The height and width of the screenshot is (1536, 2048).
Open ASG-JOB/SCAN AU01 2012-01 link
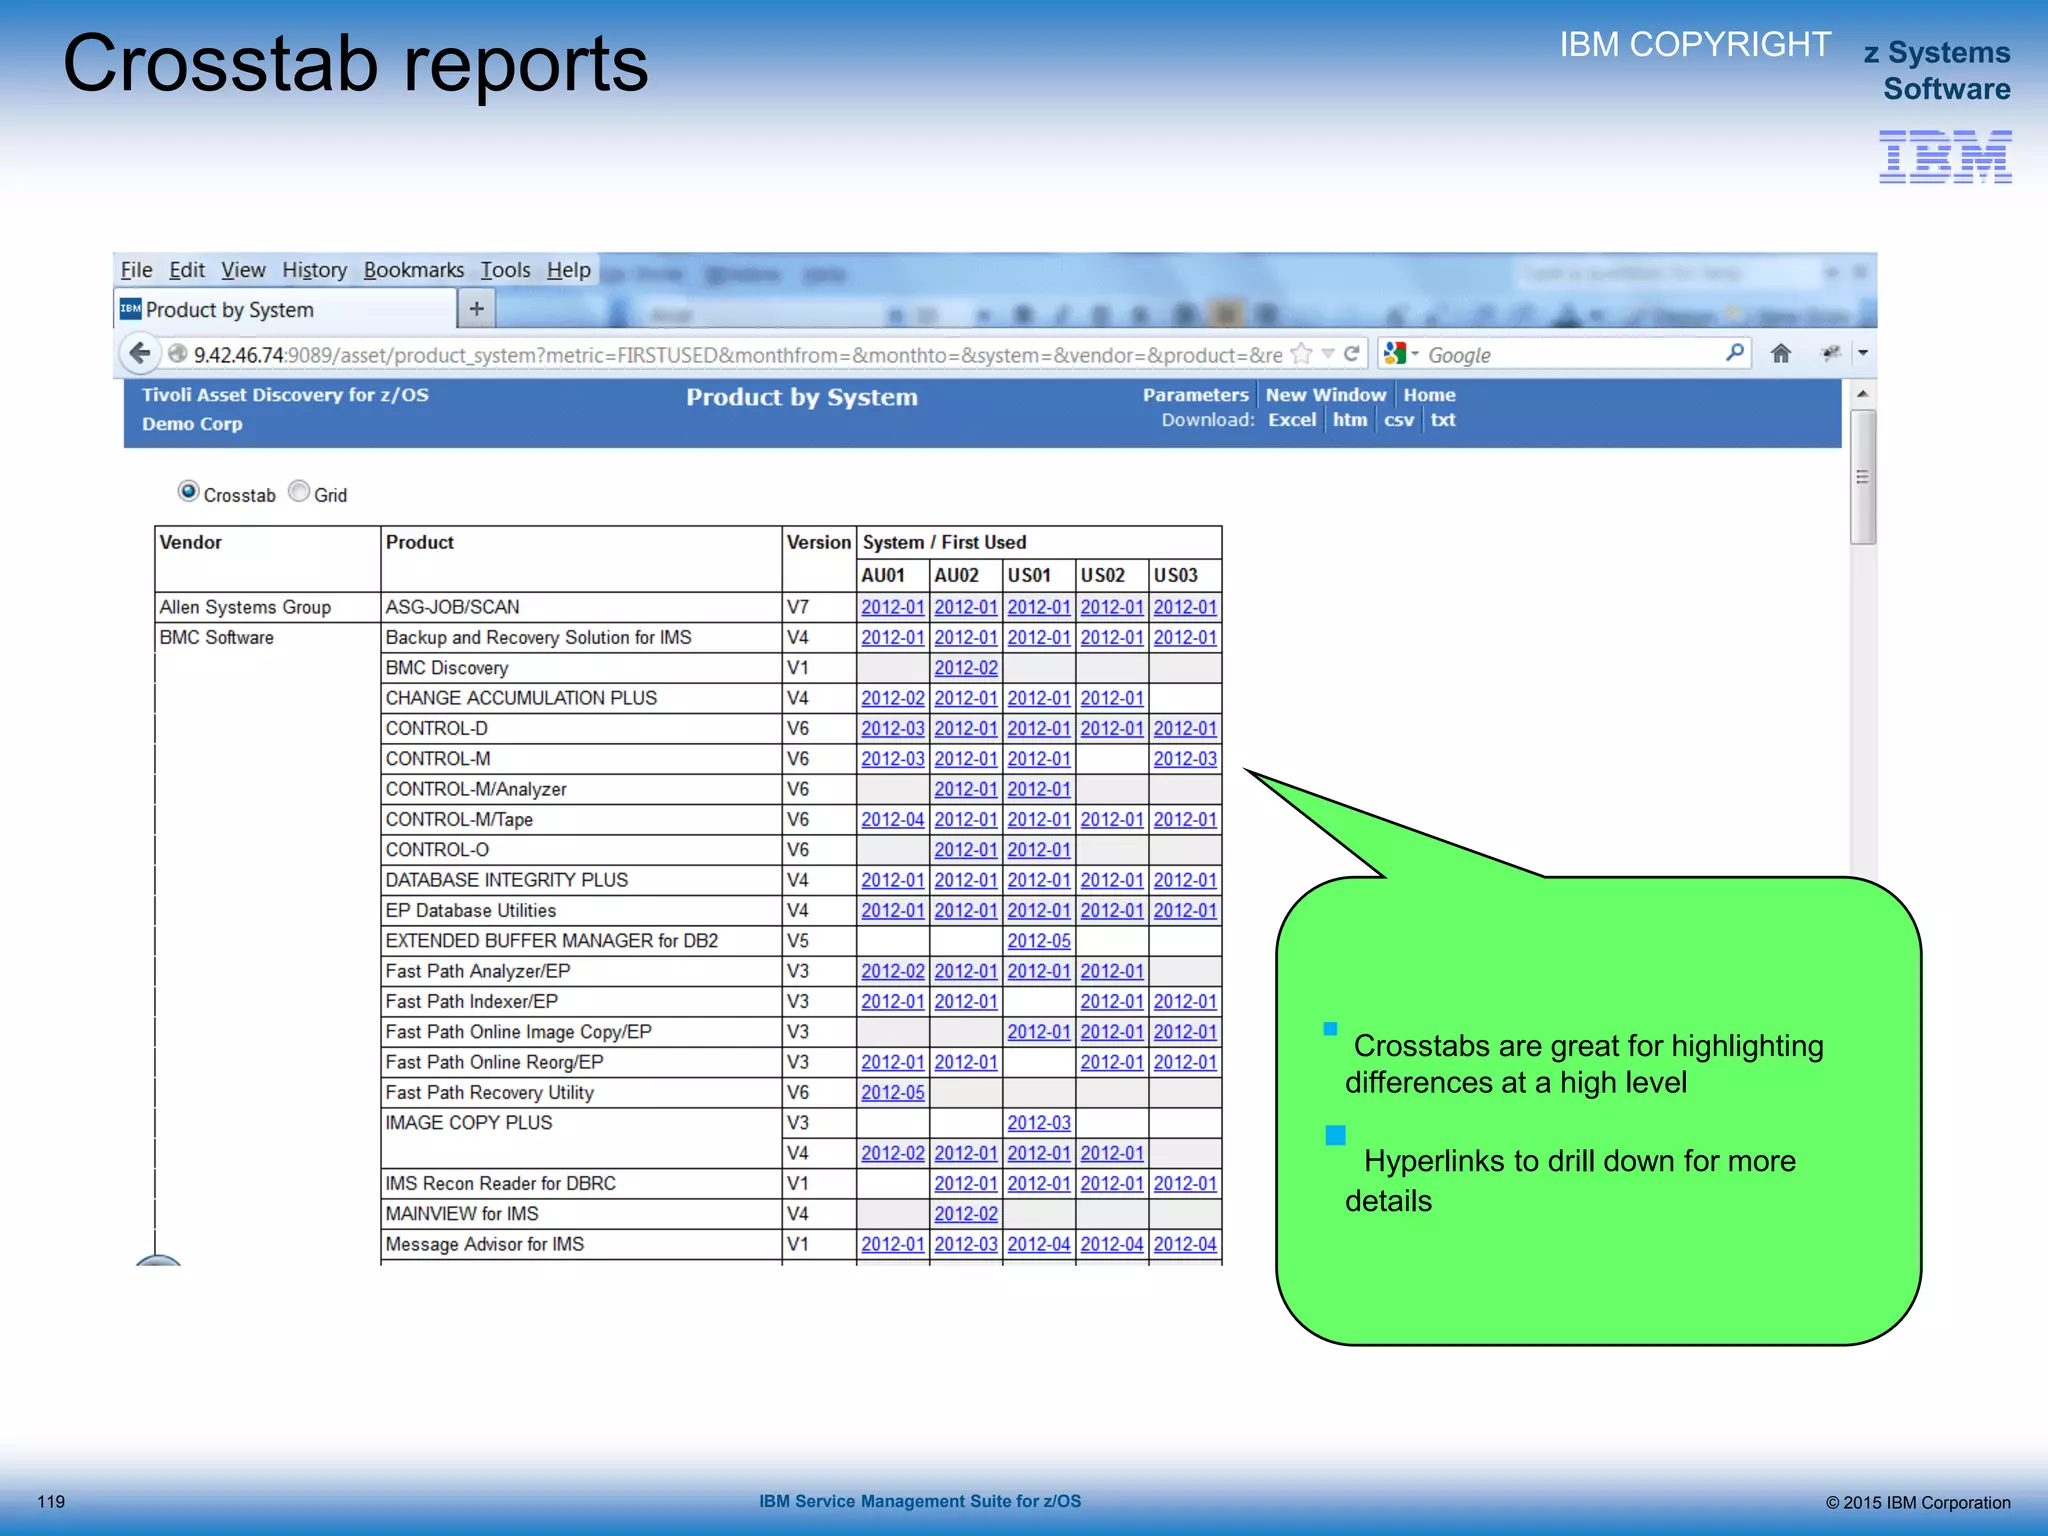tap(892, 607)
